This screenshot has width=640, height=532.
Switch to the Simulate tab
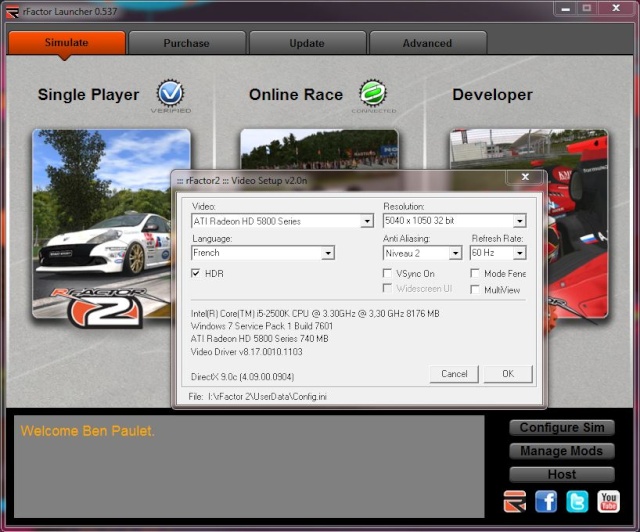tap(67, 42)
